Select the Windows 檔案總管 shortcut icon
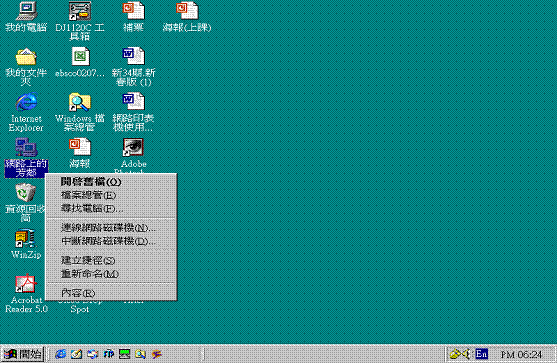The image size is (557, 363). 80,102
